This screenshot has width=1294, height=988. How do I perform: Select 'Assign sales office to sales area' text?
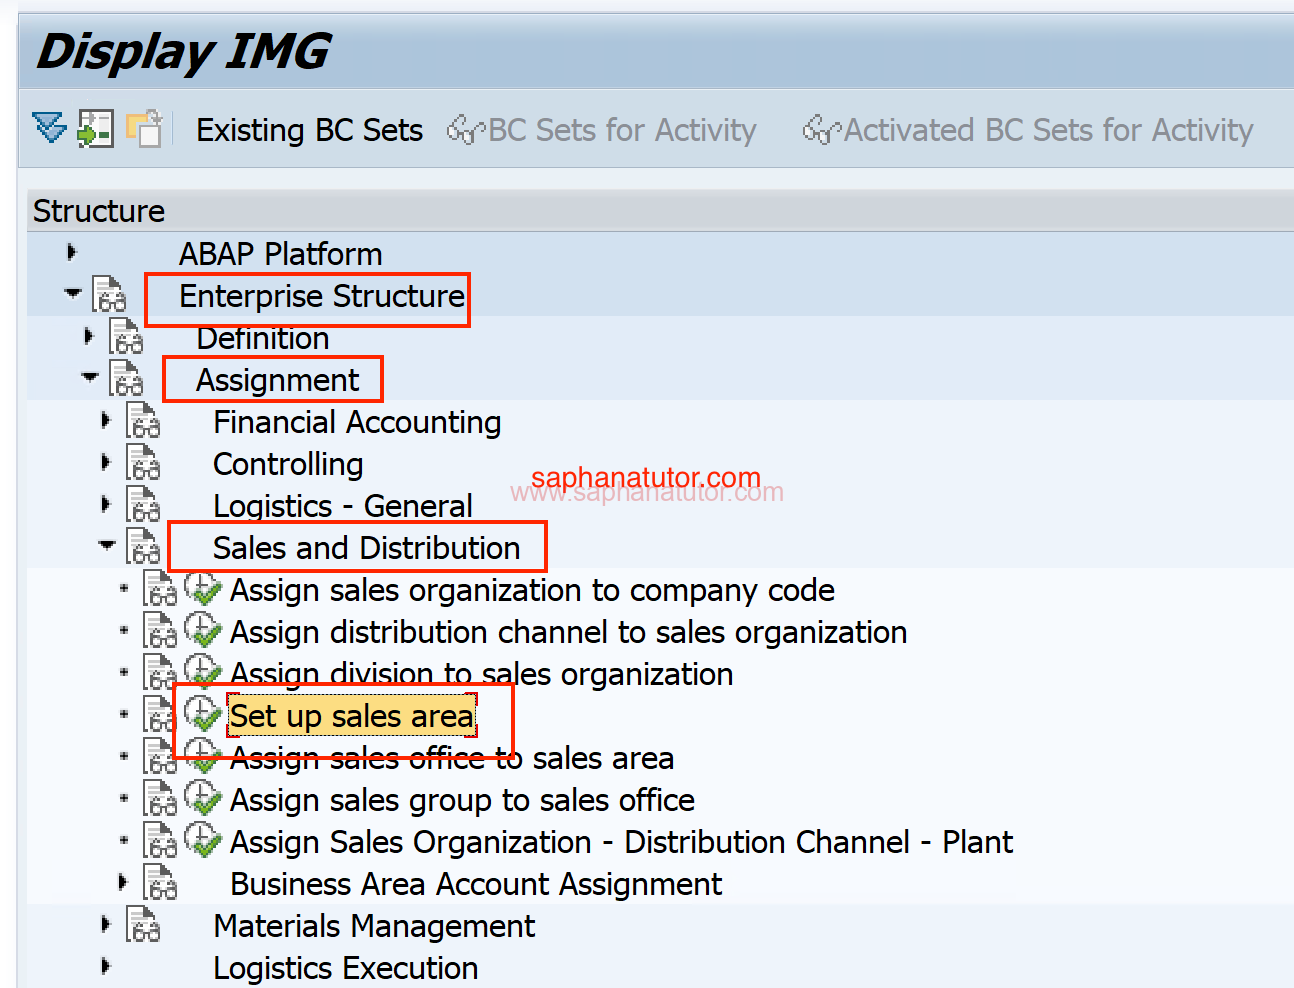[452, 758]
